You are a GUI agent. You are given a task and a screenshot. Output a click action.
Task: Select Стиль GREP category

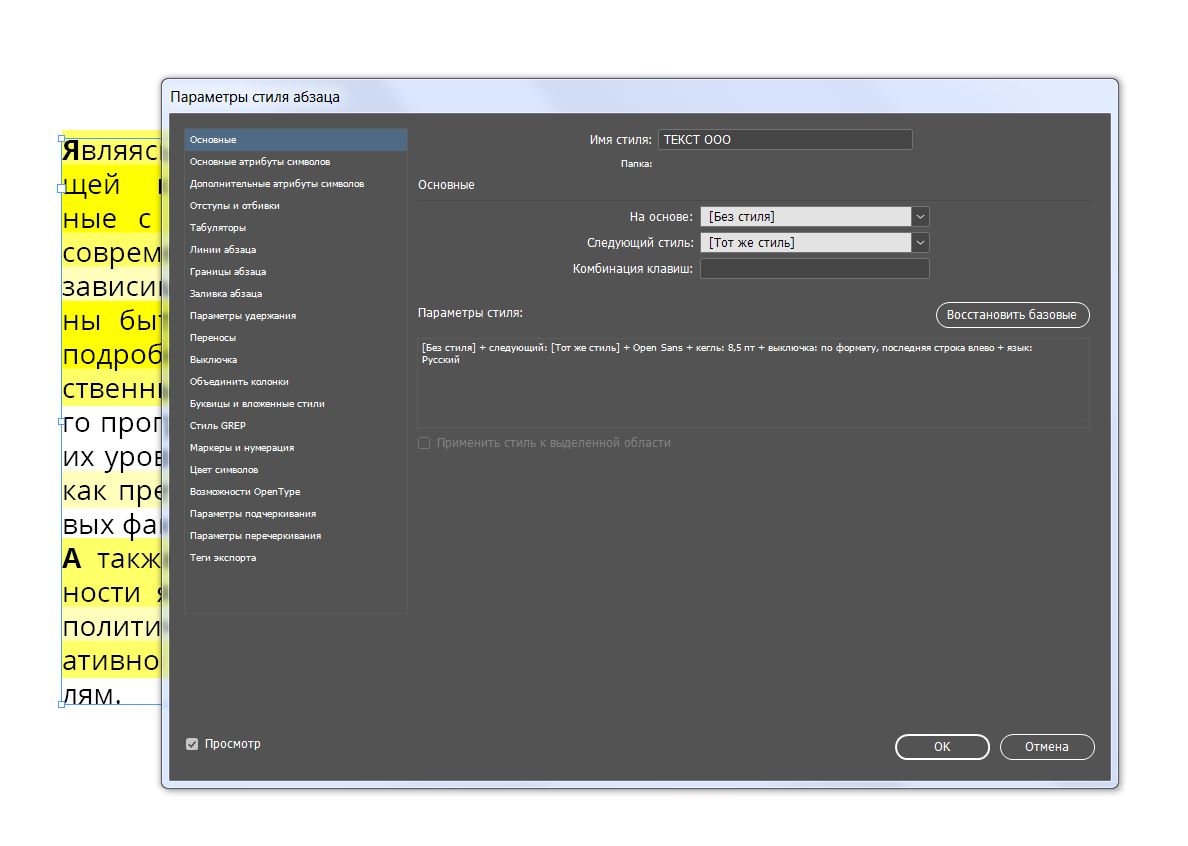pos(295,425)
